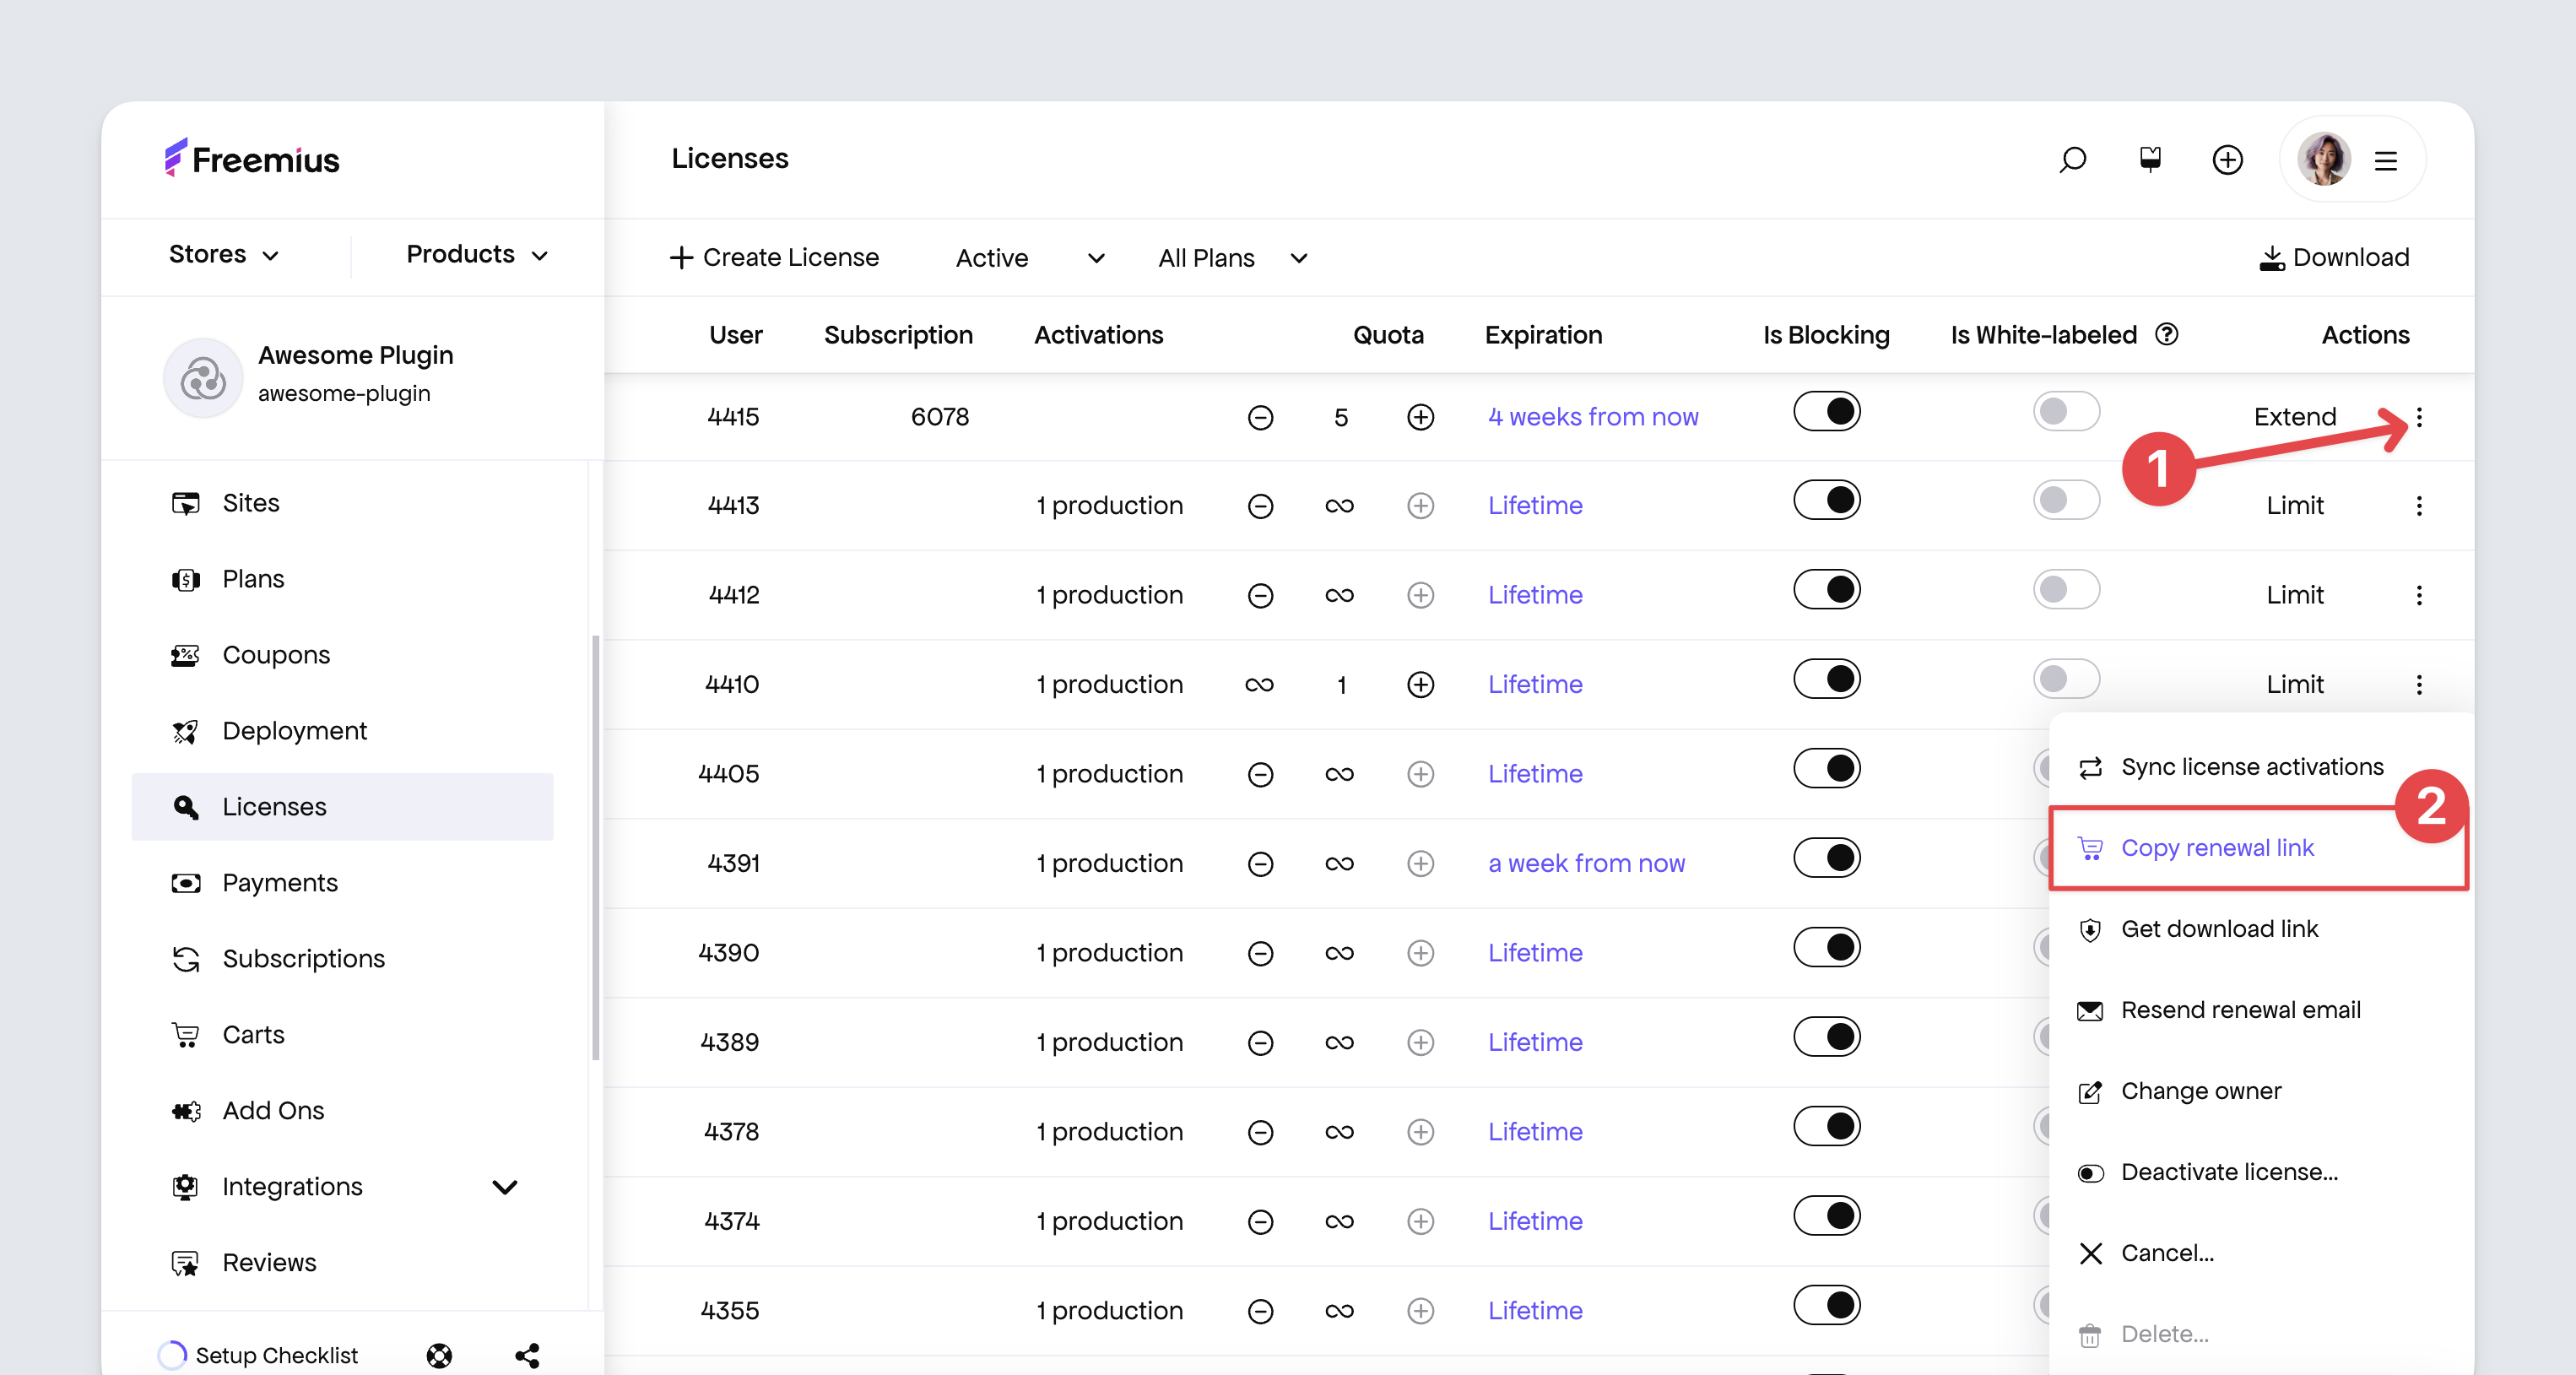Viewport: 2576px width, 1375px height.
Task: Open the Active status filter dropdown
Action: [x=1030, y=258]
